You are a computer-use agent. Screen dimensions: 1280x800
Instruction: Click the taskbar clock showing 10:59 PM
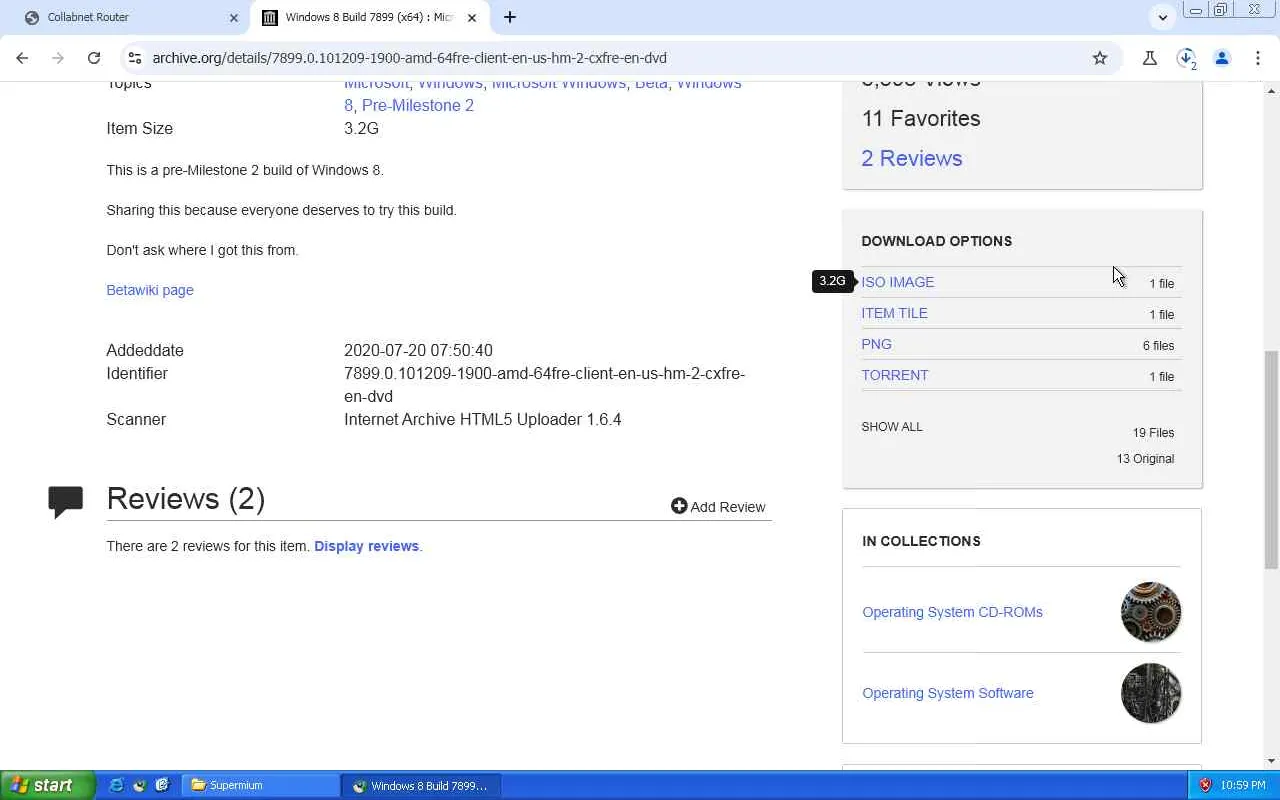(x=1244, y=785)
